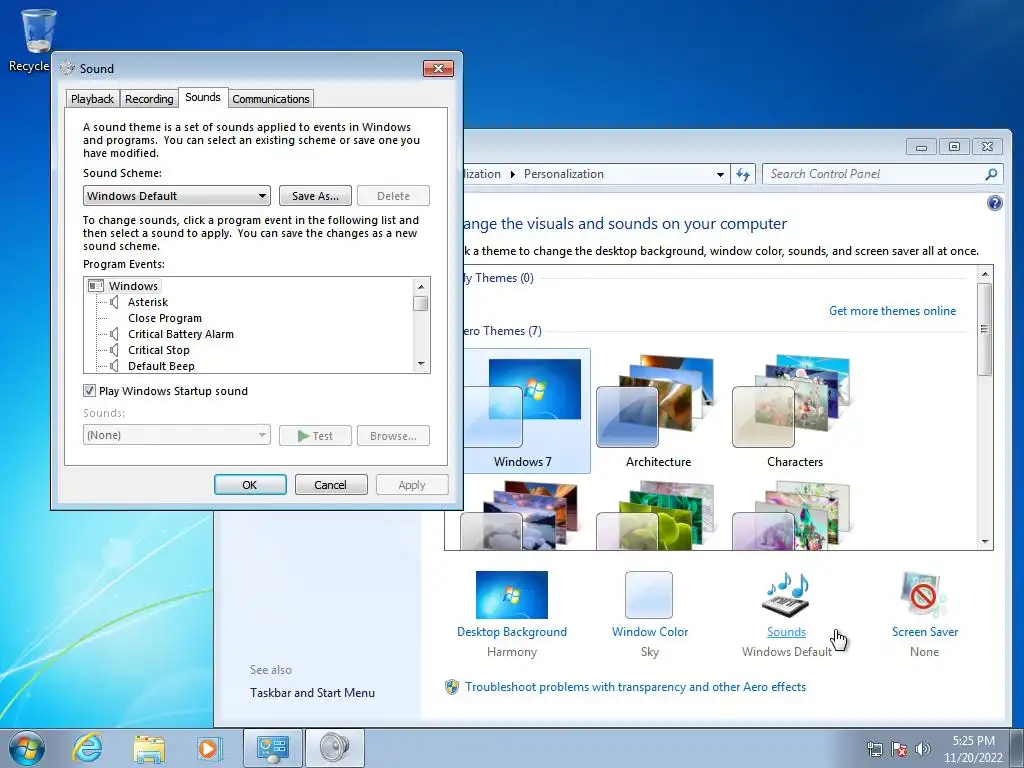Click the Save As button
Image resolution: width=1024 pixels, height=768 pixels.
click(315, 196)
